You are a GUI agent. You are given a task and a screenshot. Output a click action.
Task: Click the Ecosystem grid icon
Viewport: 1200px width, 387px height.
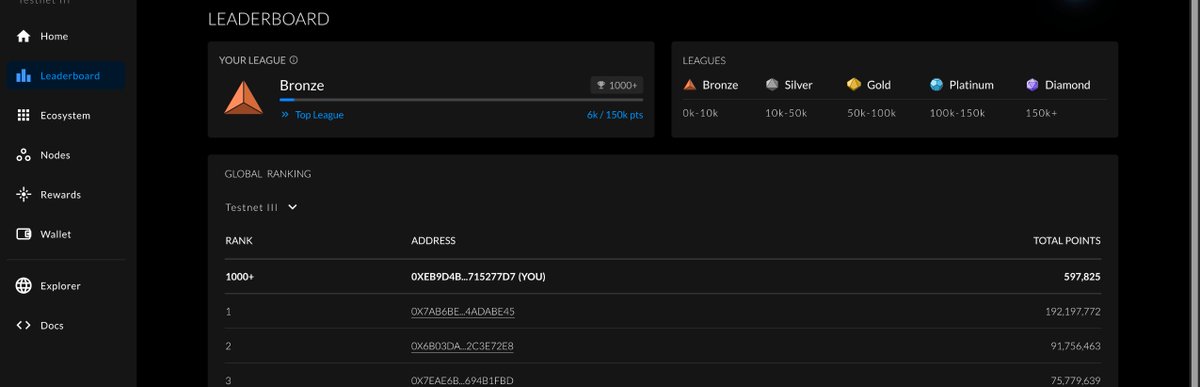click(x=24, y=115)
